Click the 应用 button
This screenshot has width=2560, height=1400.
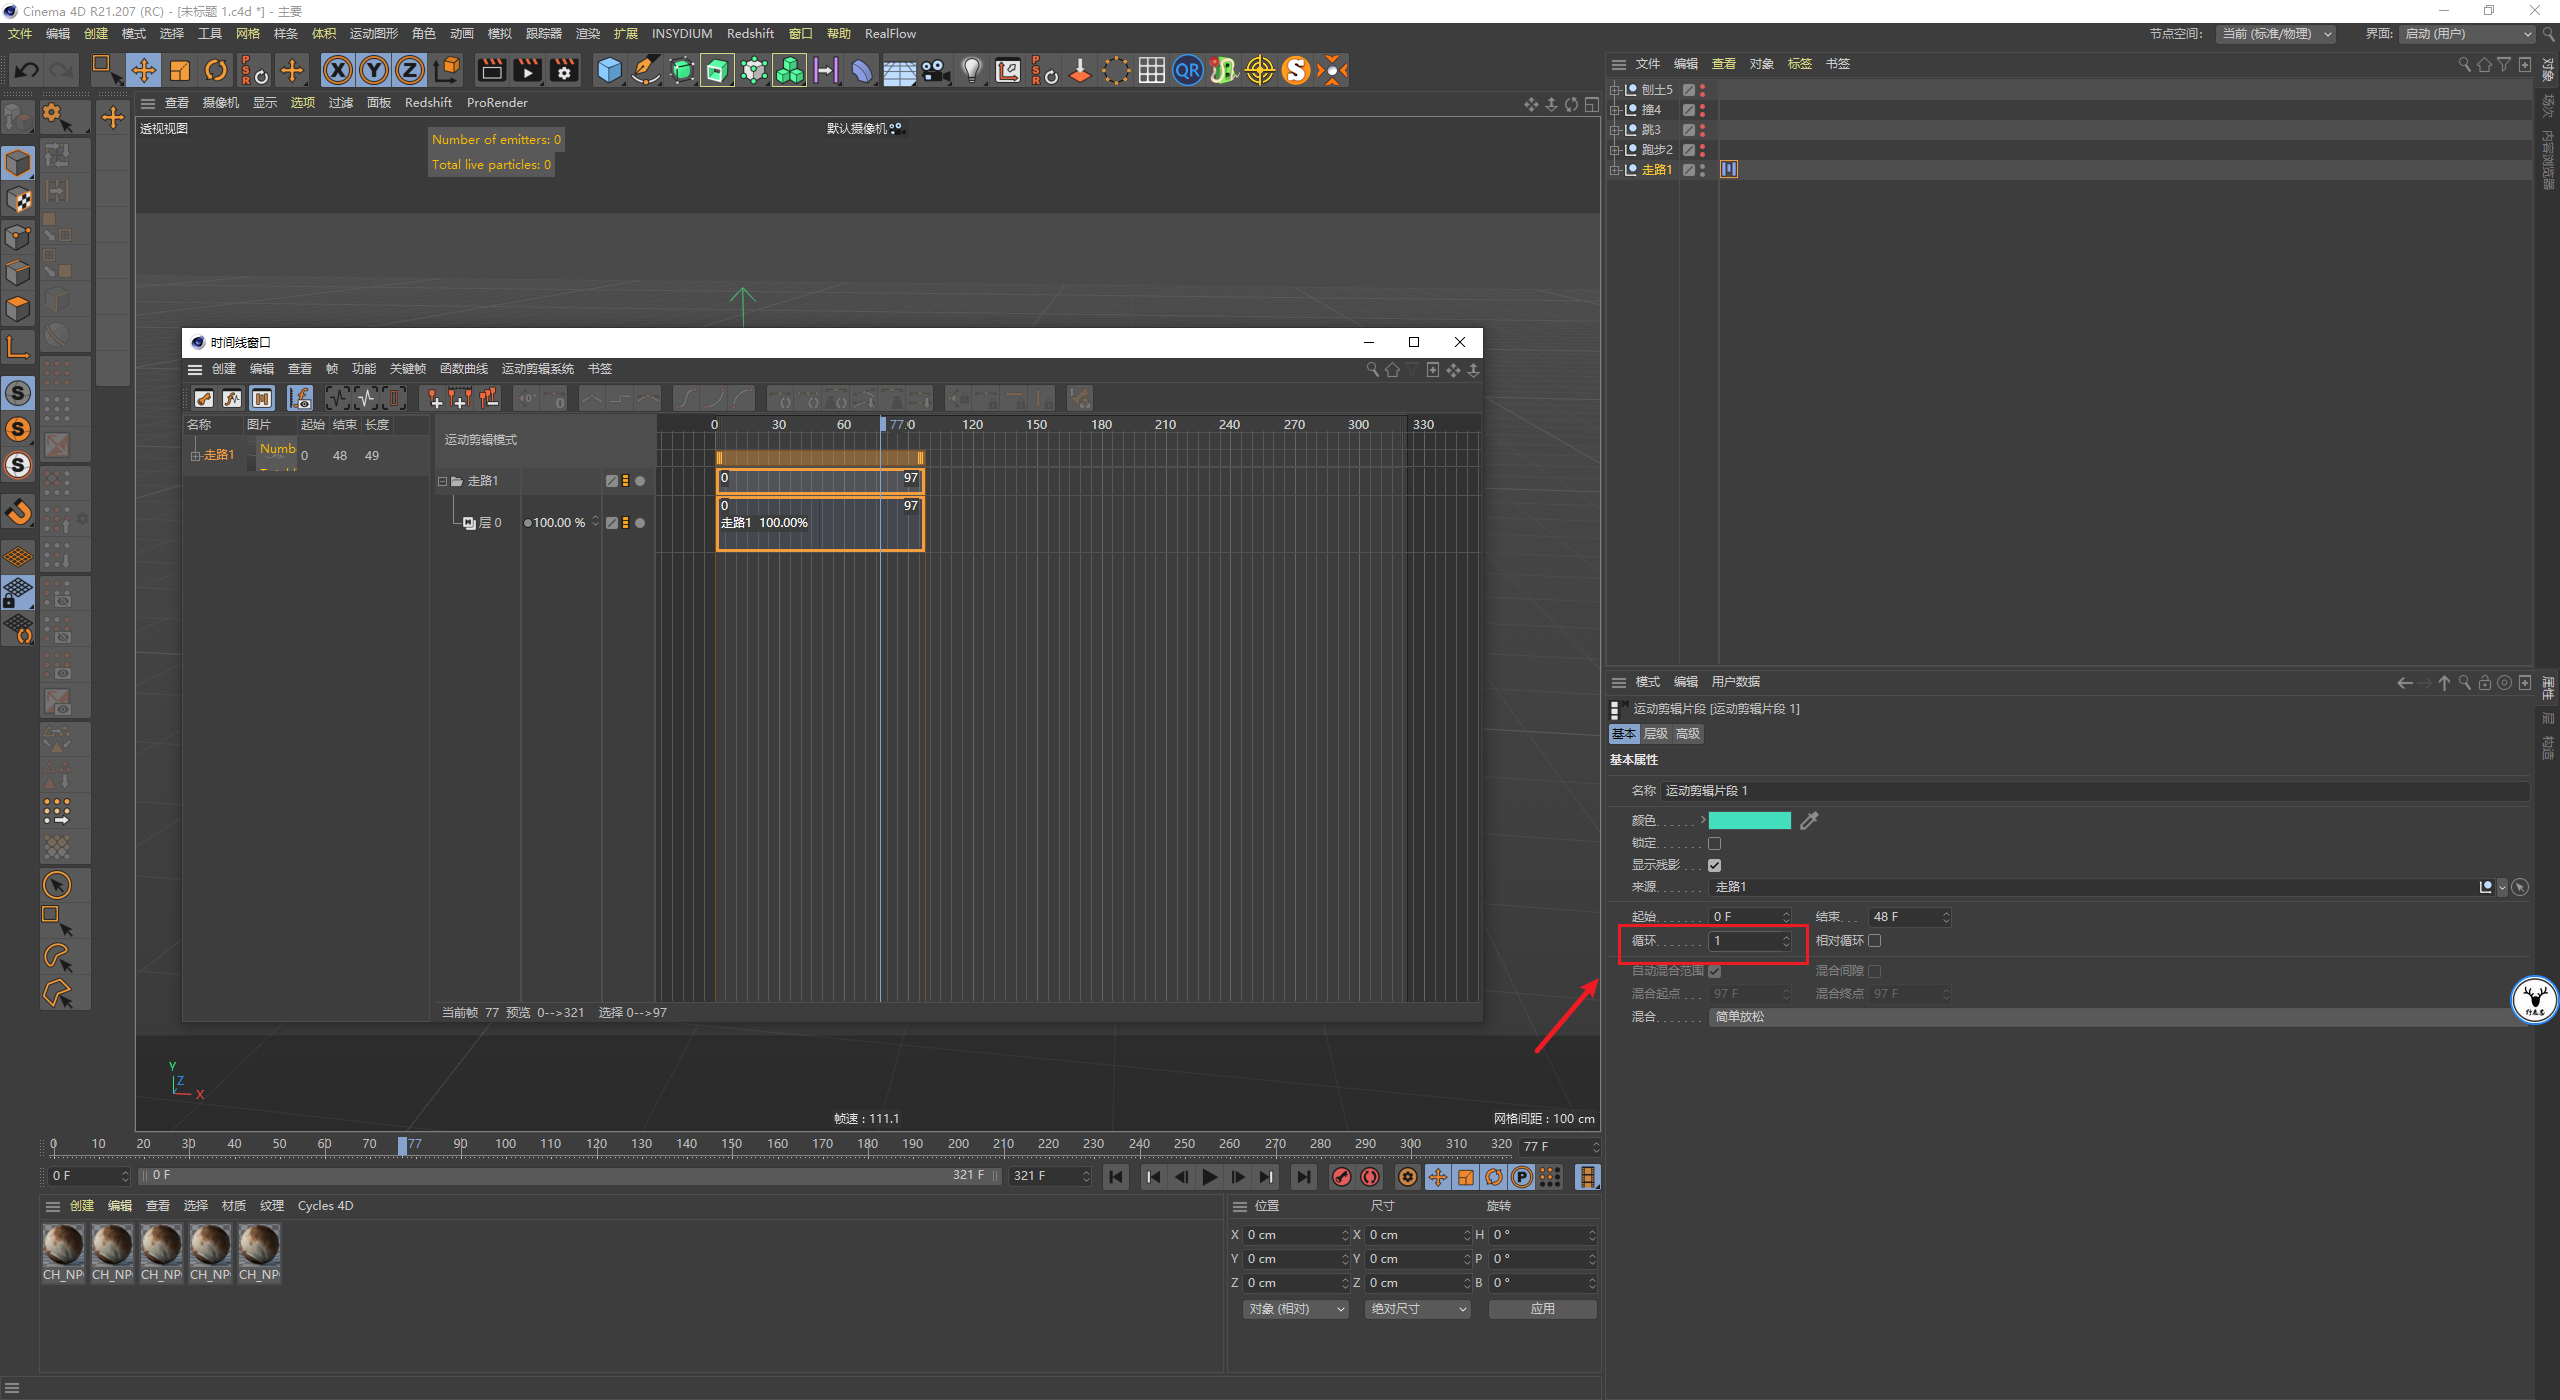tap(1542, 1309)
